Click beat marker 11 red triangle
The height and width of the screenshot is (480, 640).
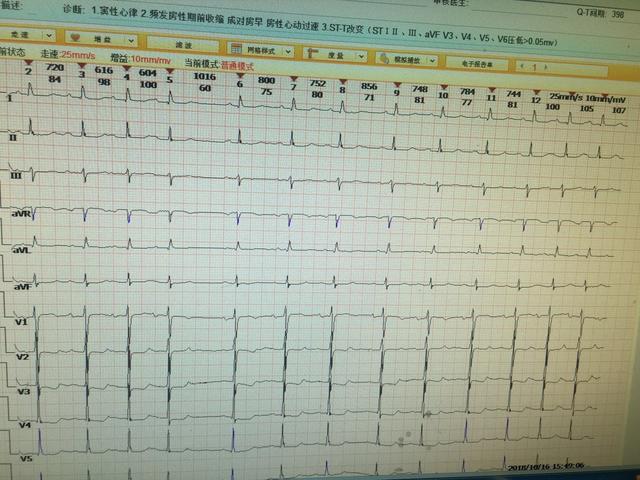tap(492, 90)
